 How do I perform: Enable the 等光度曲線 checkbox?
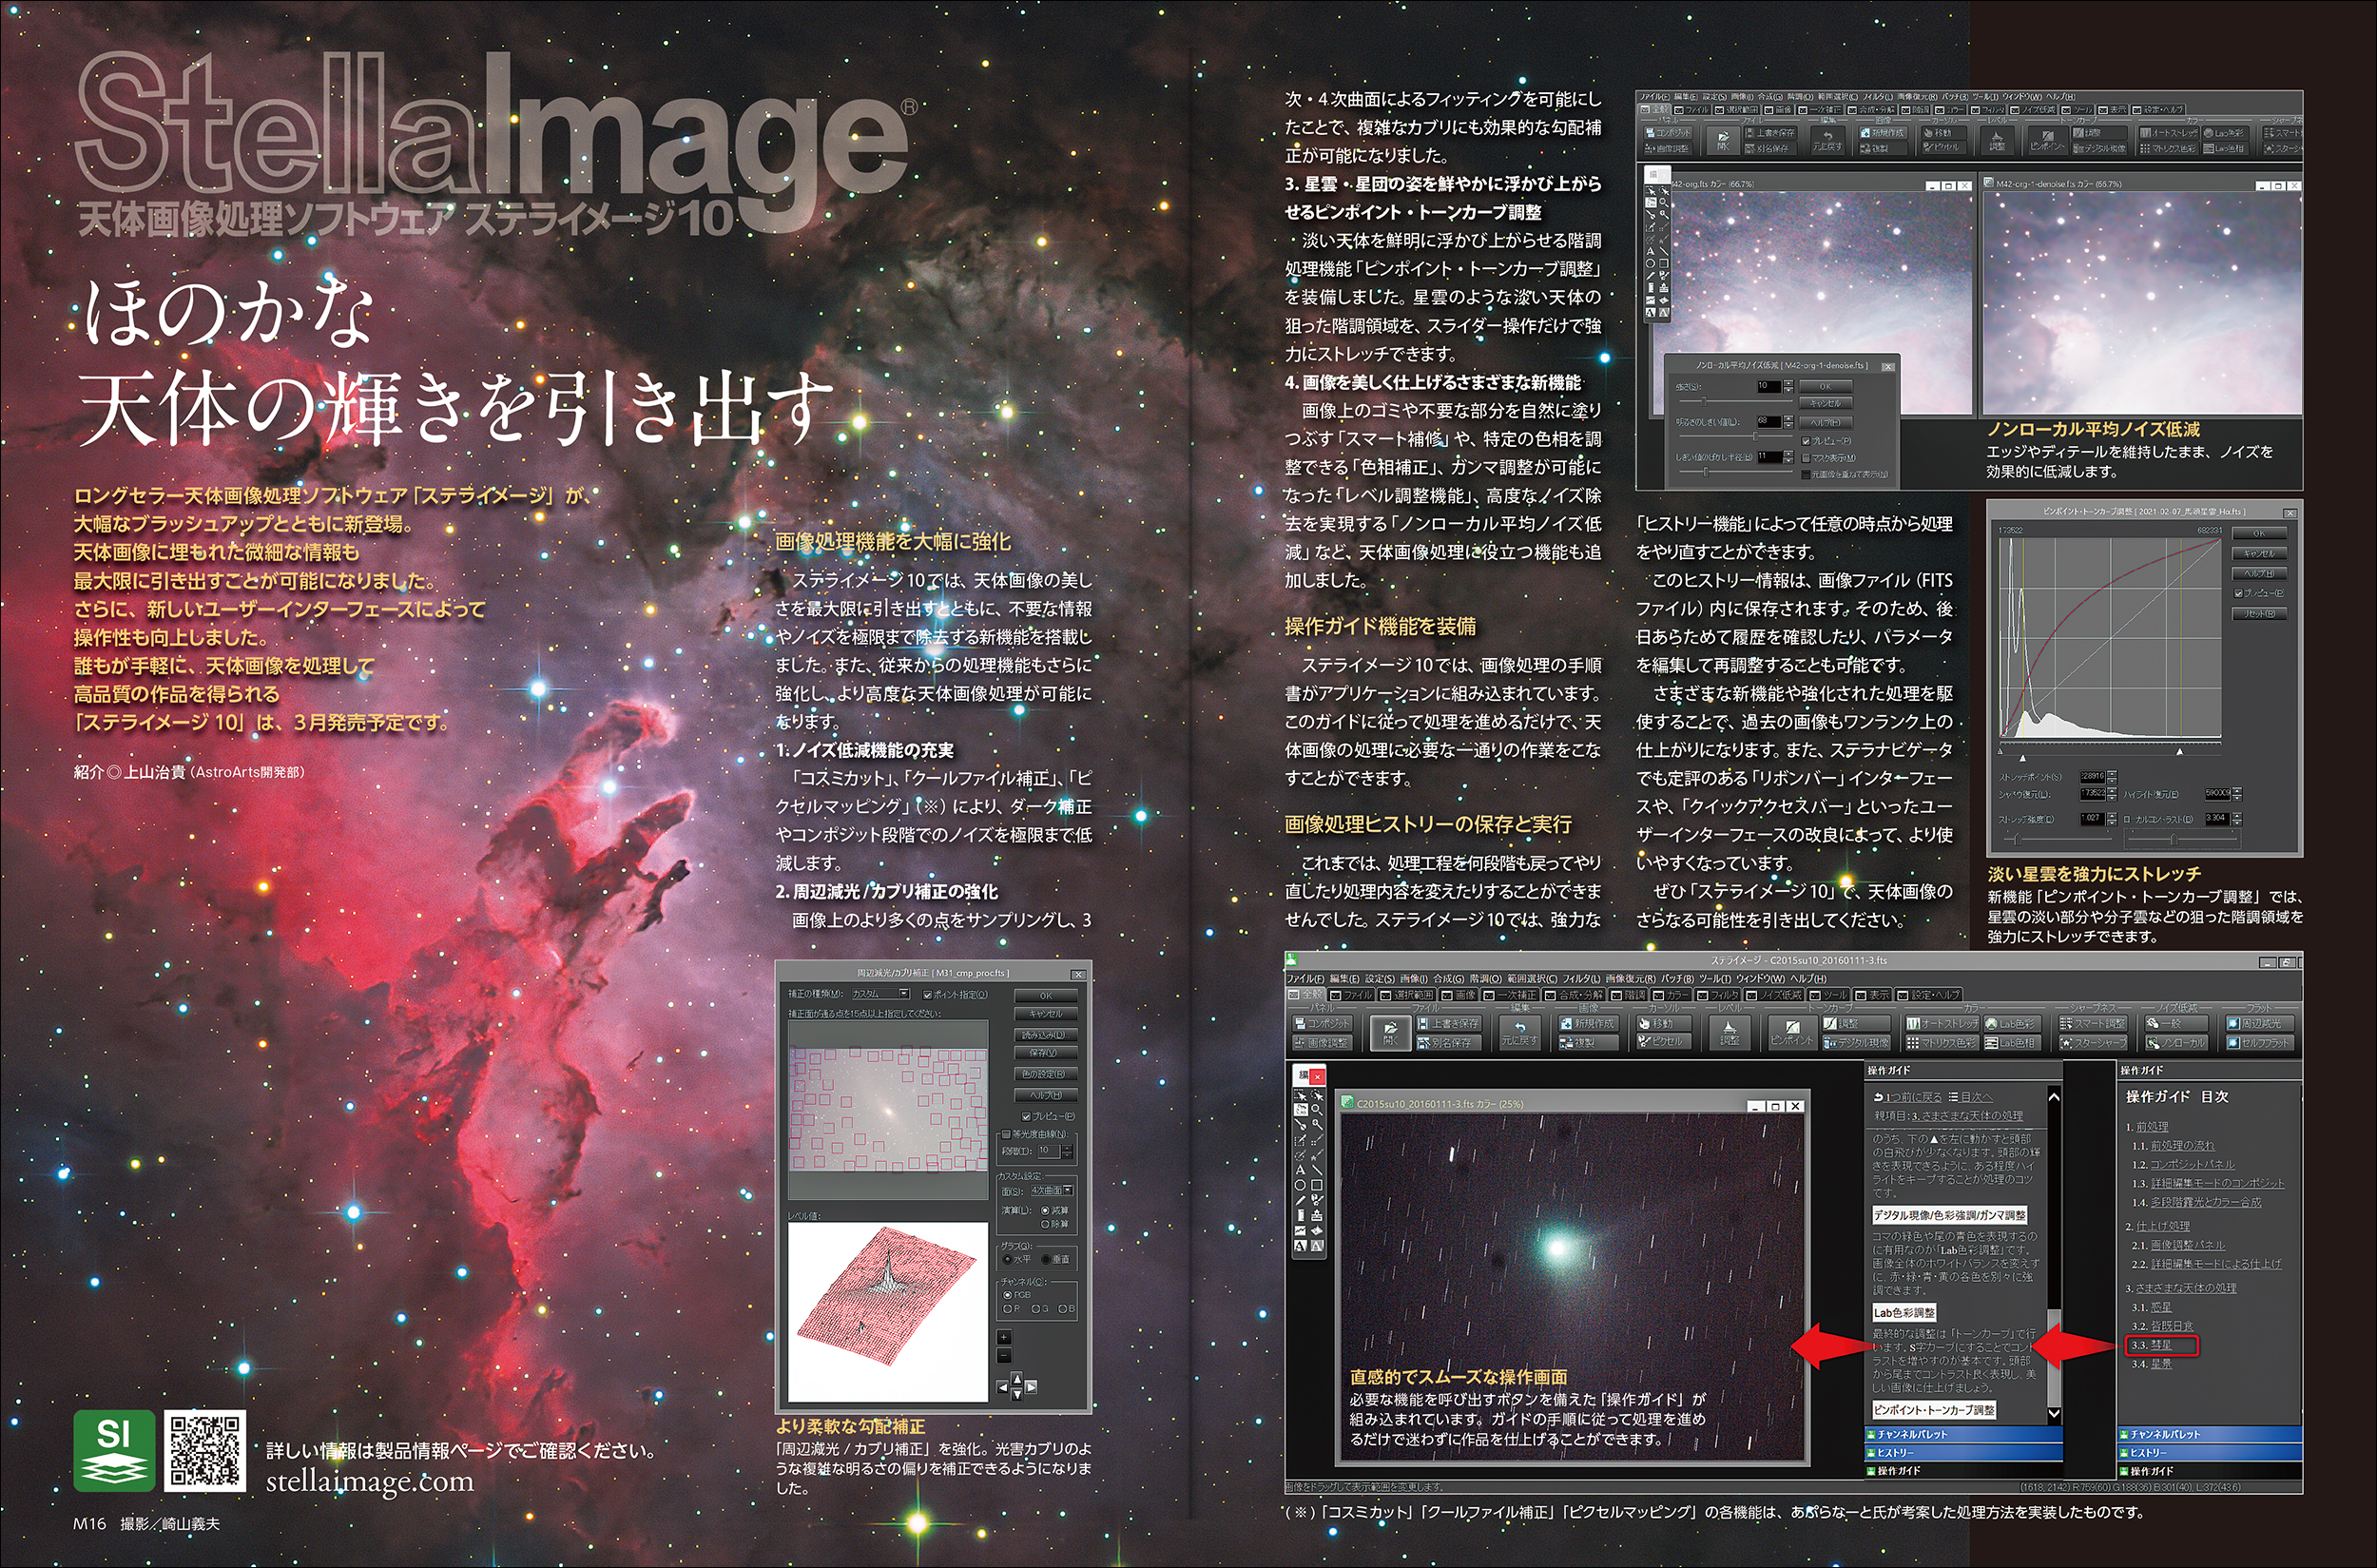click(x=1006, y=1135)
